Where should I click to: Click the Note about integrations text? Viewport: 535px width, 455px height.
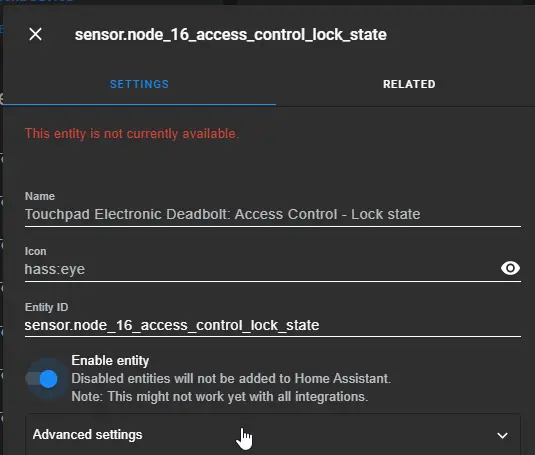tap(220, 397)
